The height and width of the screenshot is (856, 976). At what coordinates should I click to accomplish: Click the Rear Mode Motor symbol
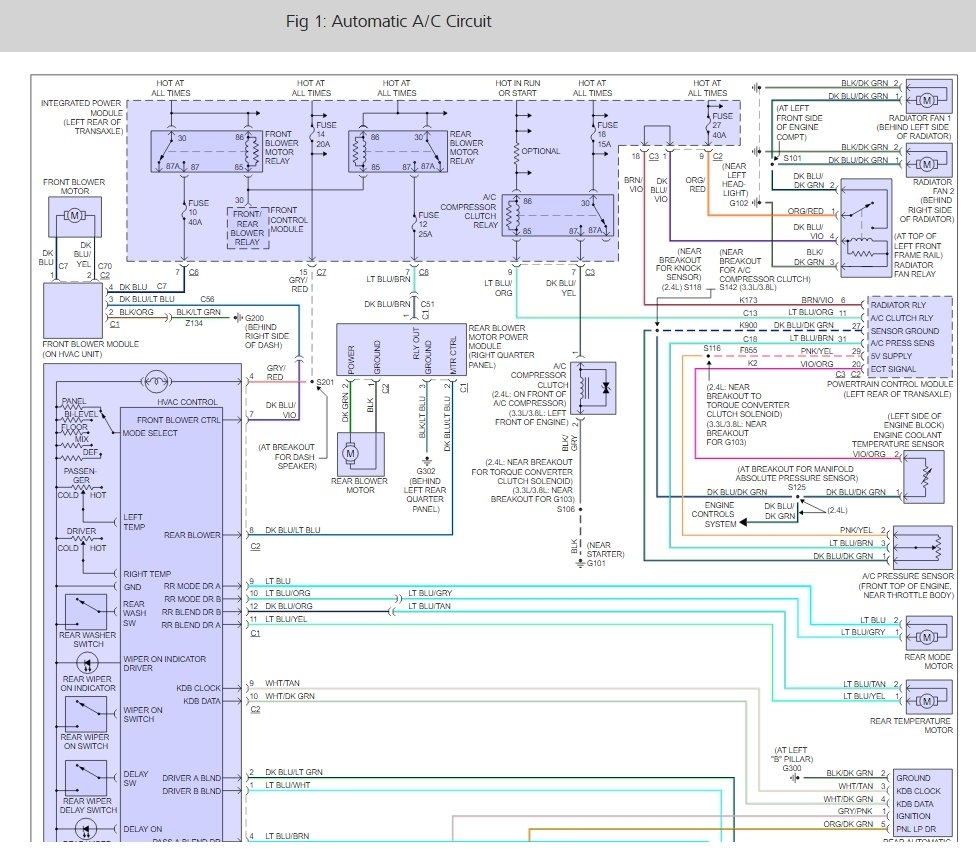927,631
